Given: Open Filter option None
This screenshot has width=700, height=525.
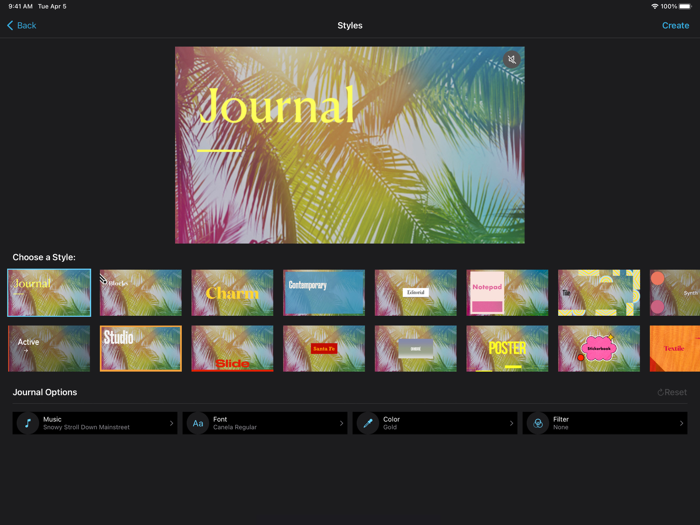Looking at the screenshot, I should tap(605, 423).
